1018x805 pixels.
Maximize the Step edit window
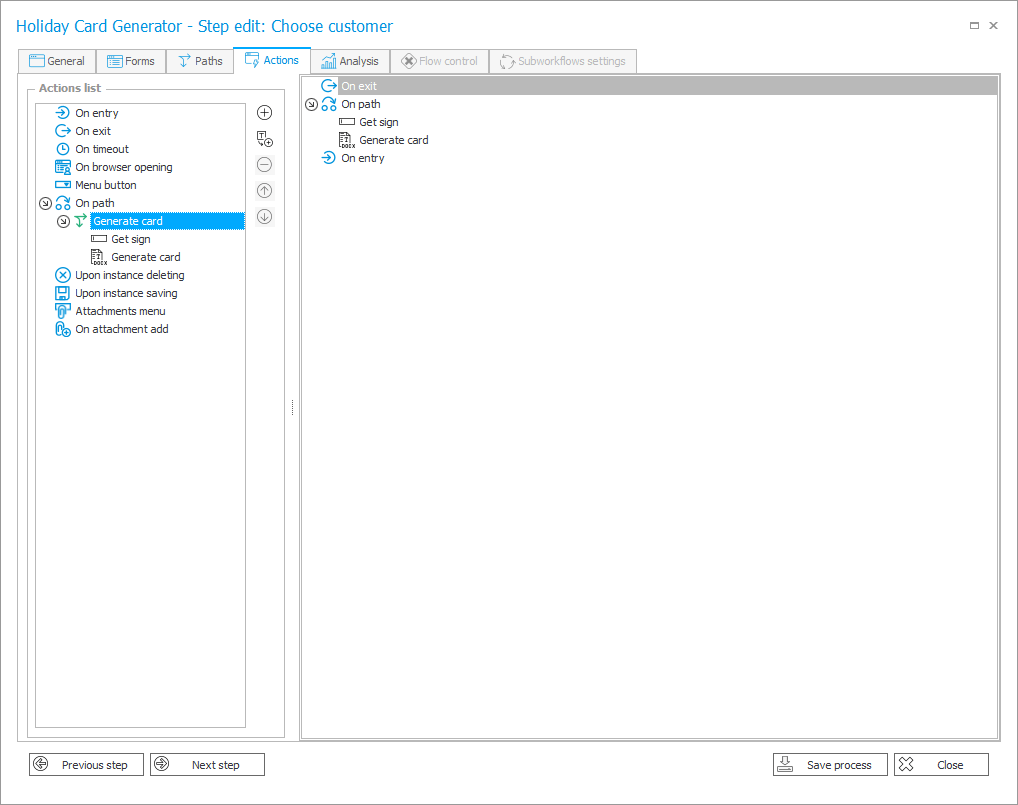click(x=974, y=26)
